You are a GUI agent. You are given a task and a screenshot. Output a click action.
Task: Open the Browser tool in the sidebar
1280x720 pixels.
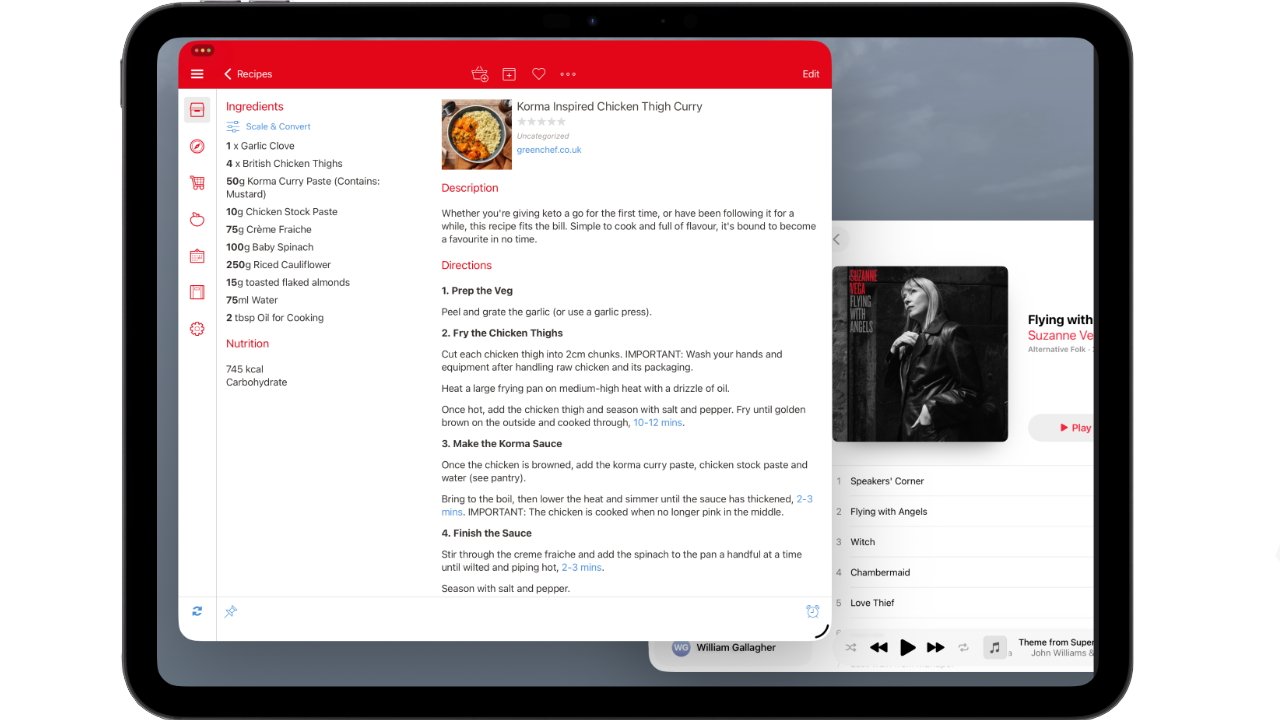pos(197,146)
